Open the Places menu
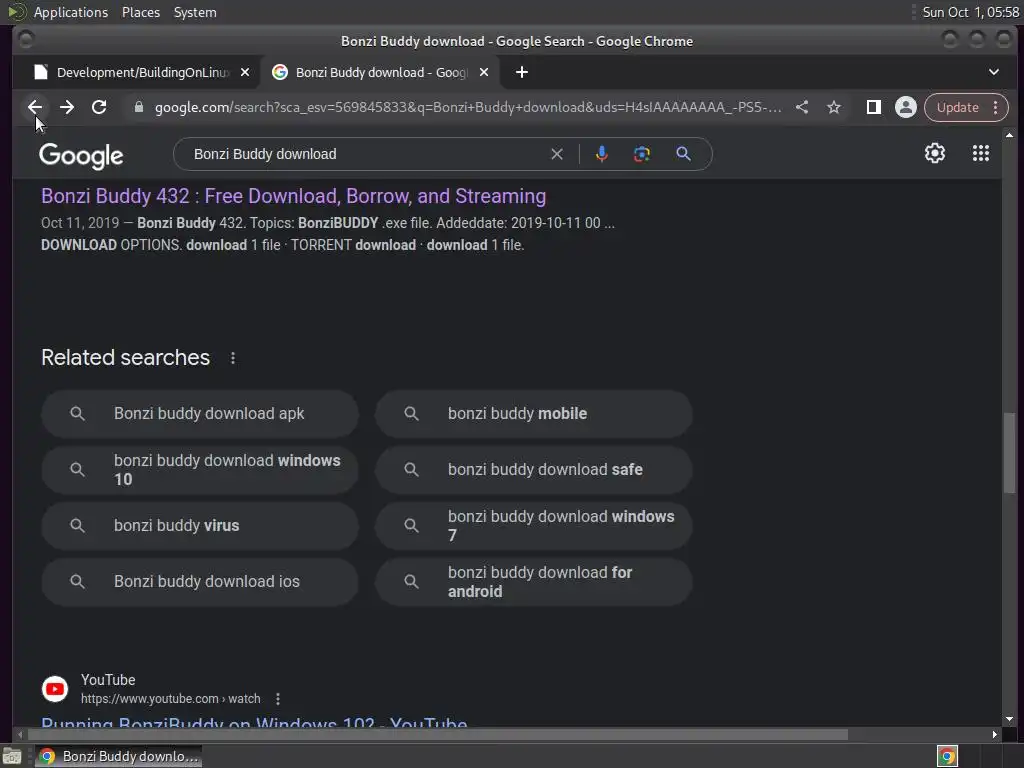Screen dimensions: 1024x768 point(140,12)
